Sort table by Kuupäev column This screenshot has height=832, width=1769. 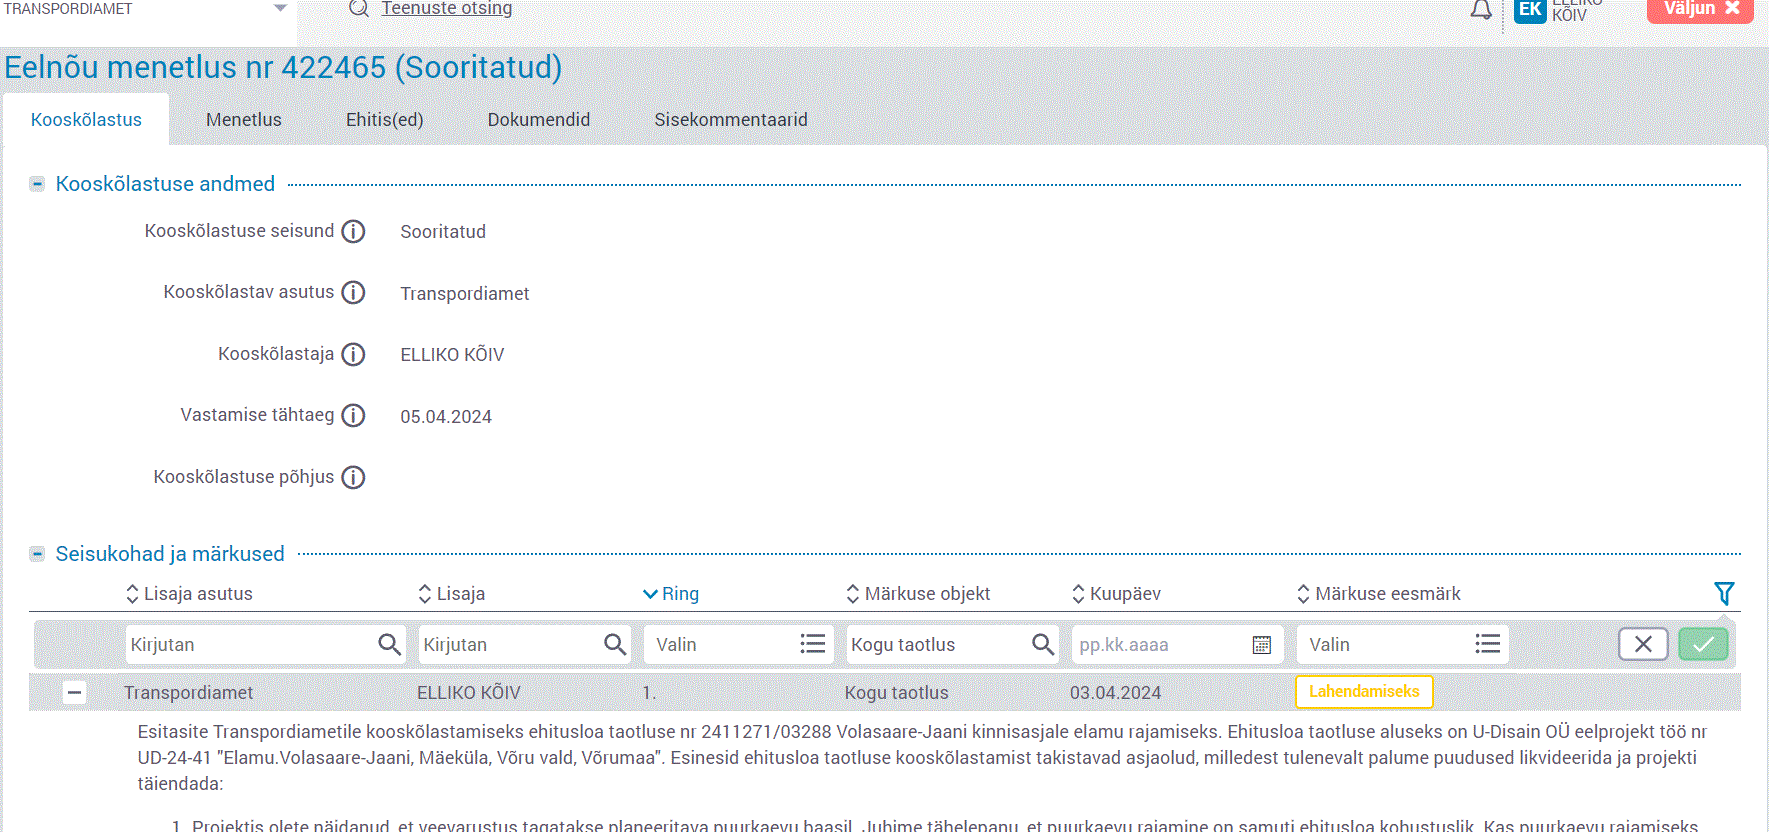pyautogui.click(x=1116, y=594)
